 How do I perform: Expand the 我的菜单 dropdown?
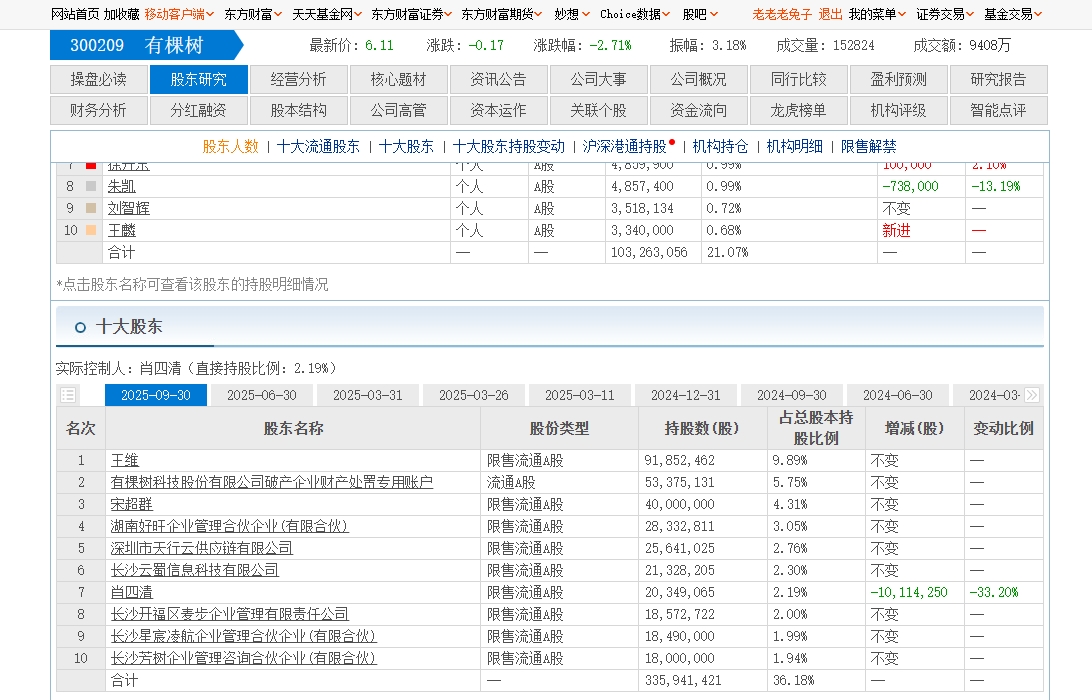(x=878, y=14)
